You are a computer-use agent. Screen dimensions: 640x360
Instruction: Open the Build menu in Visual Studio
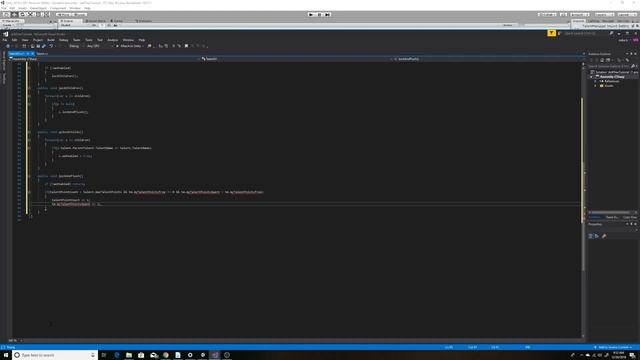tap(51, 40)
